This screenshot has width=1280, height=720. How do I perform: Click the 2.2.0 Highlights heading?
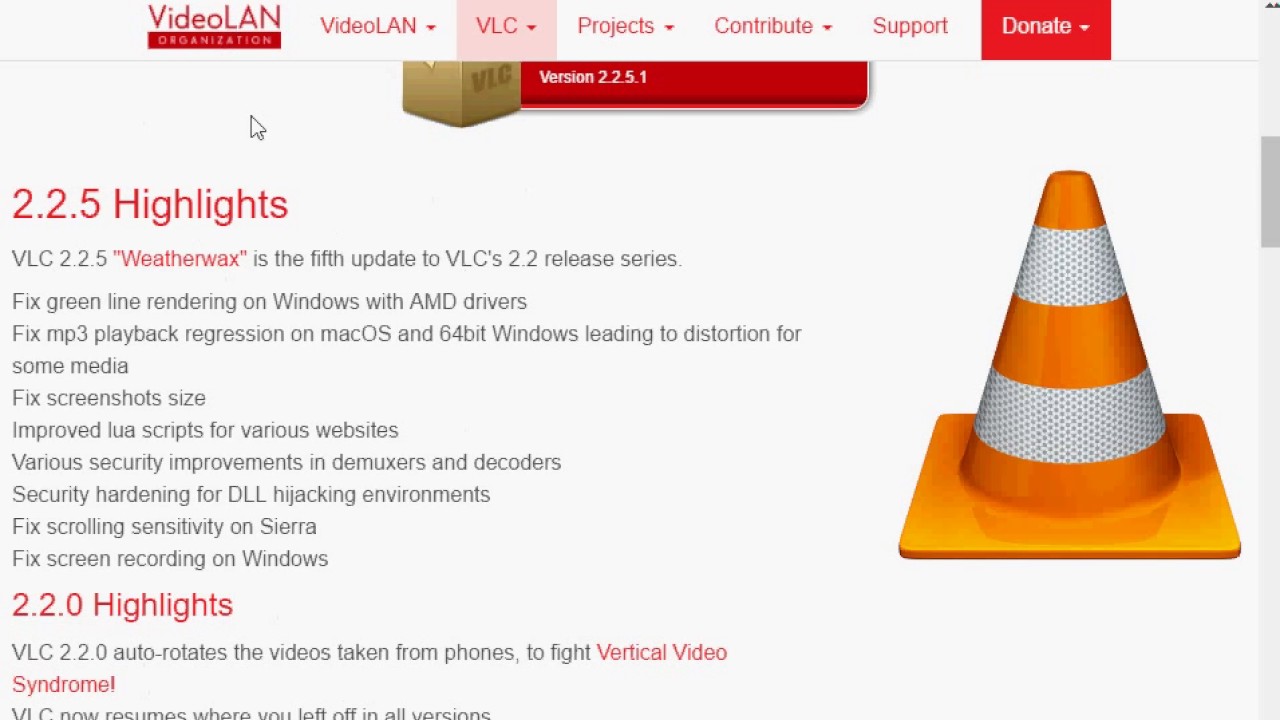pyautogui.click(x=122, y=604)
